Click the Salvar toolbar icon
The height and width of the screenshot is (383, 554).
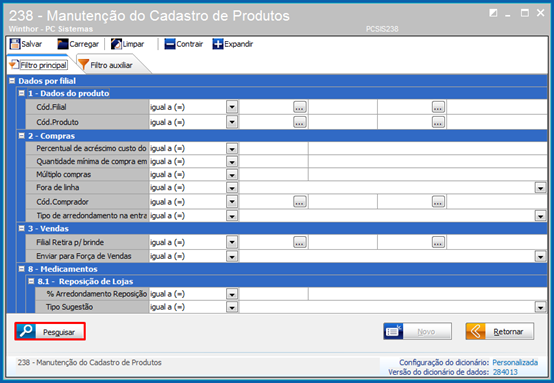pos(15,44)
